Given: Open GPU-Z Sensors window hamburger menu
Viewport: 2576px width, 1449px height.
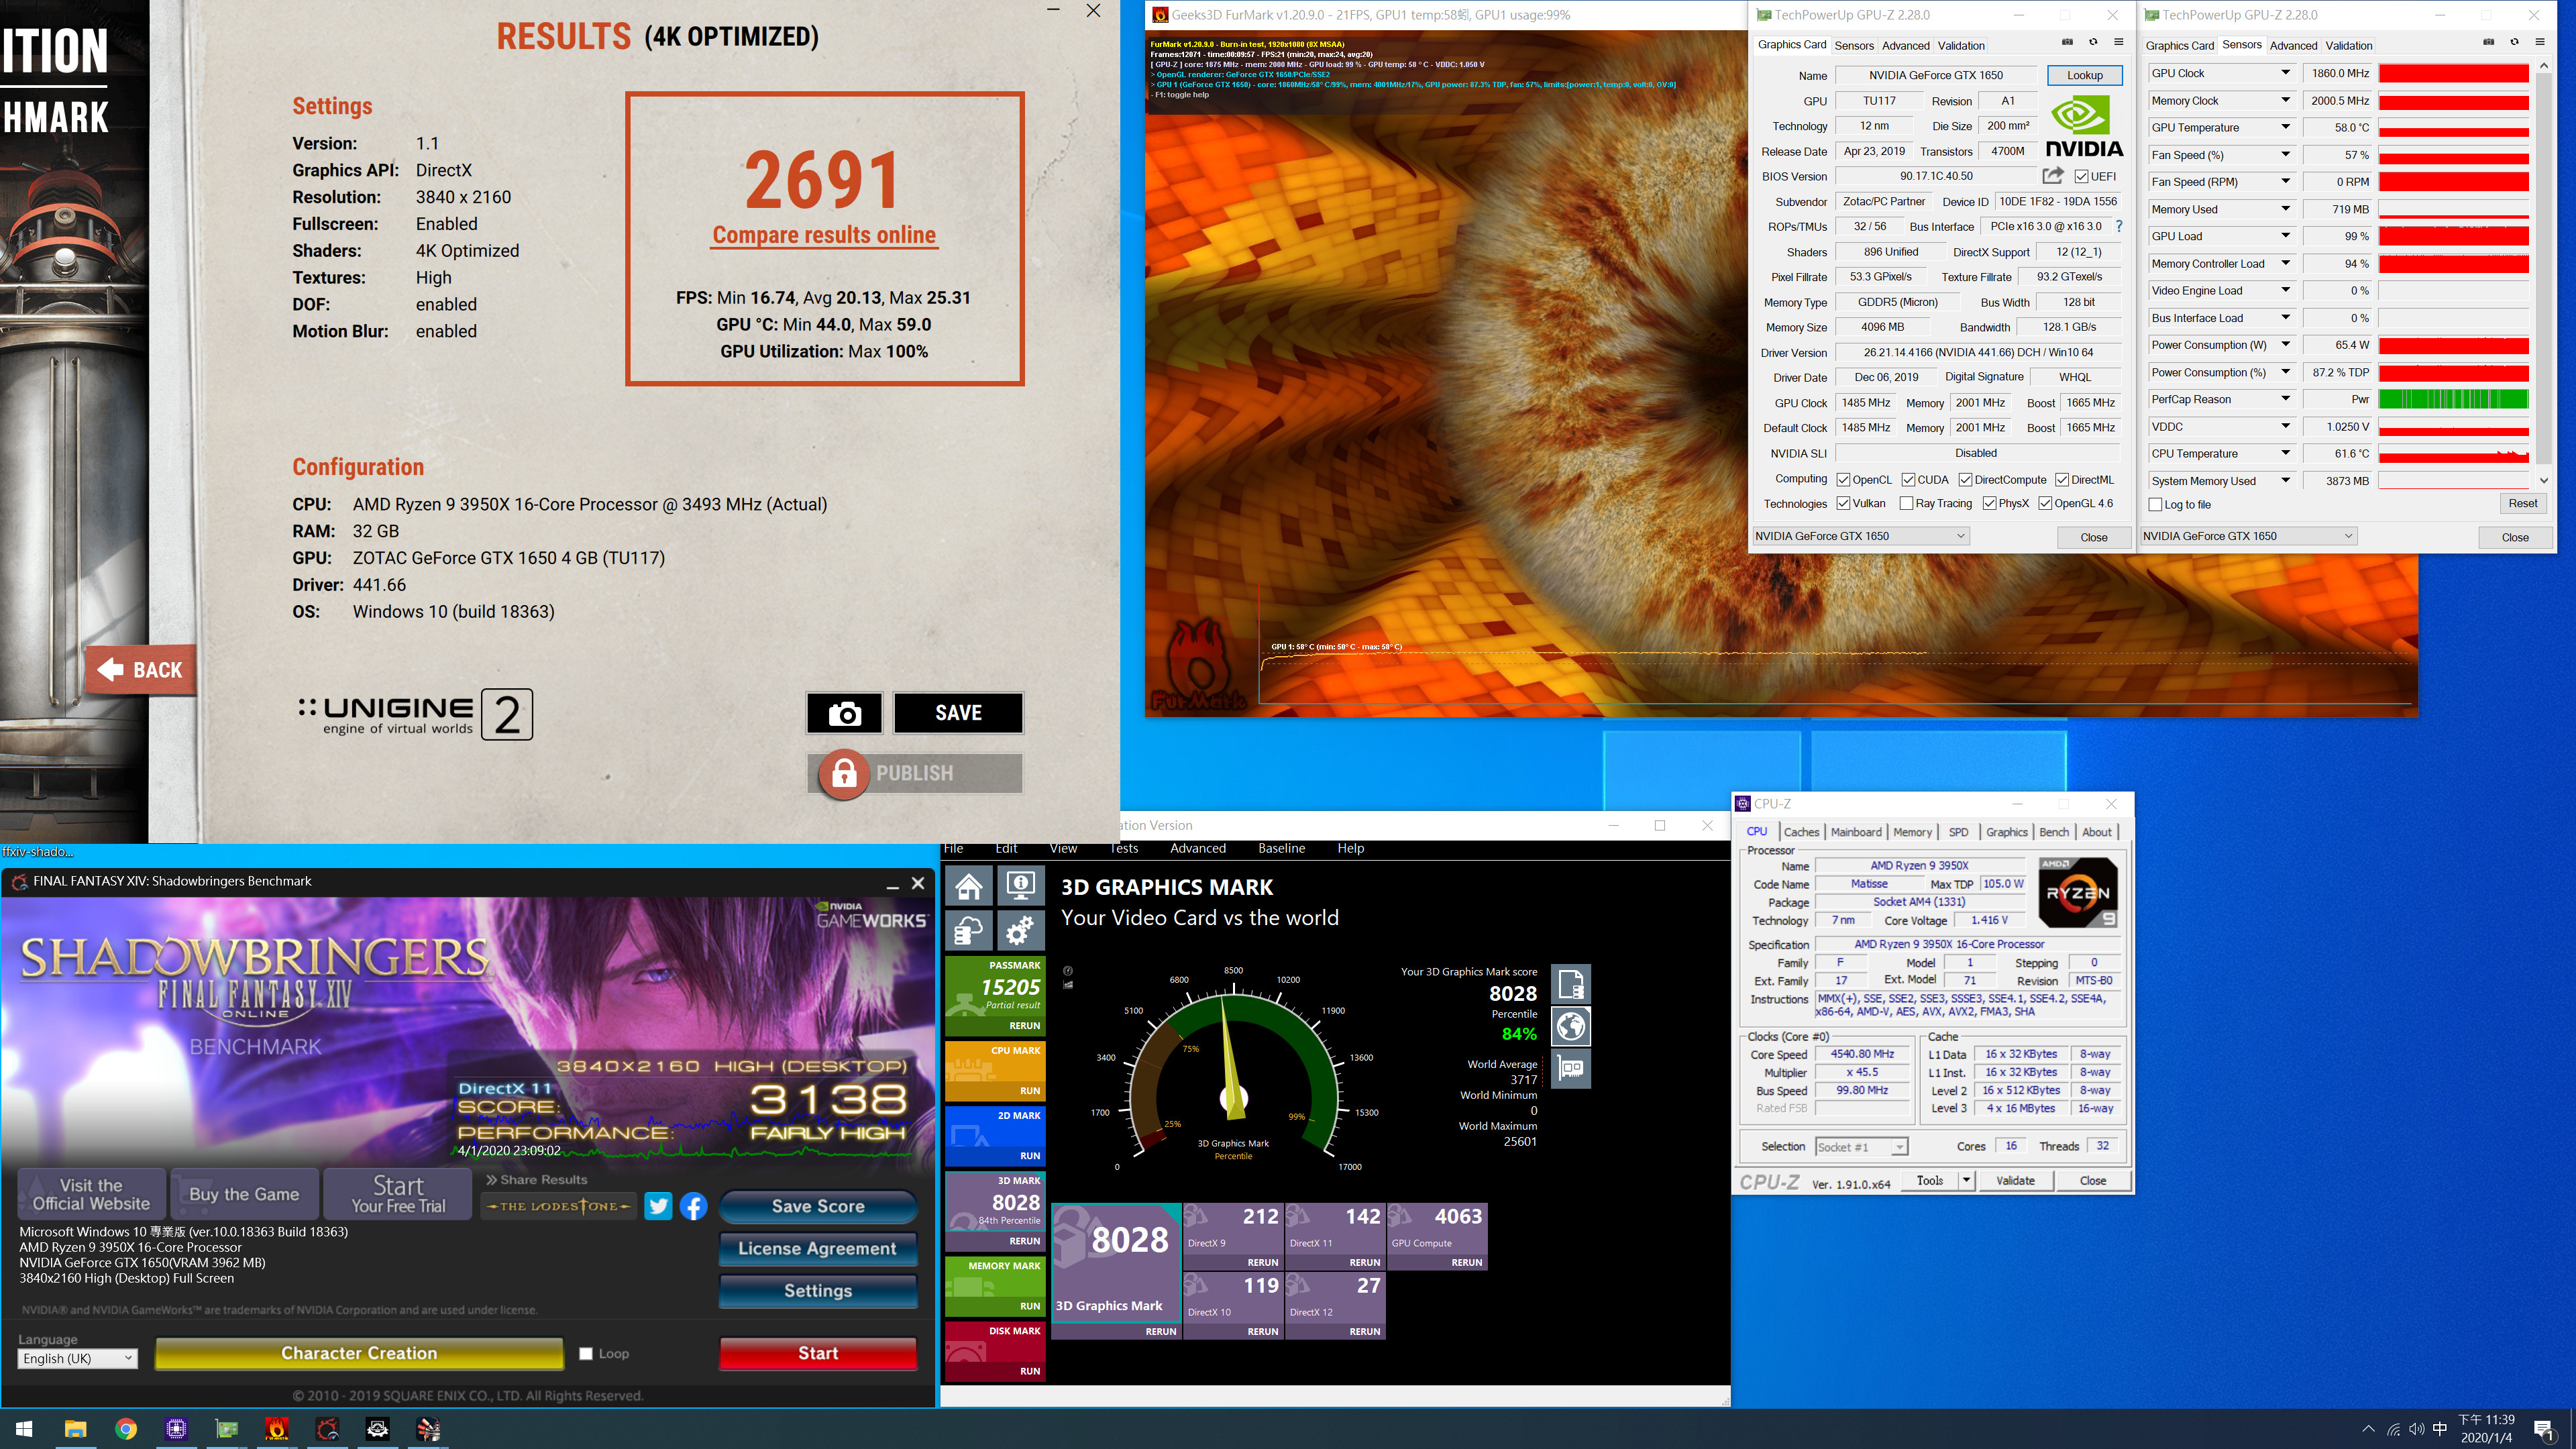Looking at the screenshot, I should [2539, 43].
